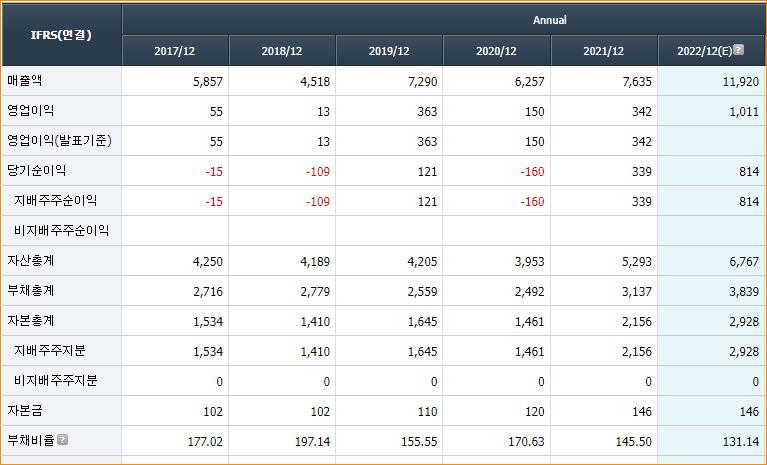
Task: Click the 7,635 sales value for 2021/12
Action: click(637, 82)
